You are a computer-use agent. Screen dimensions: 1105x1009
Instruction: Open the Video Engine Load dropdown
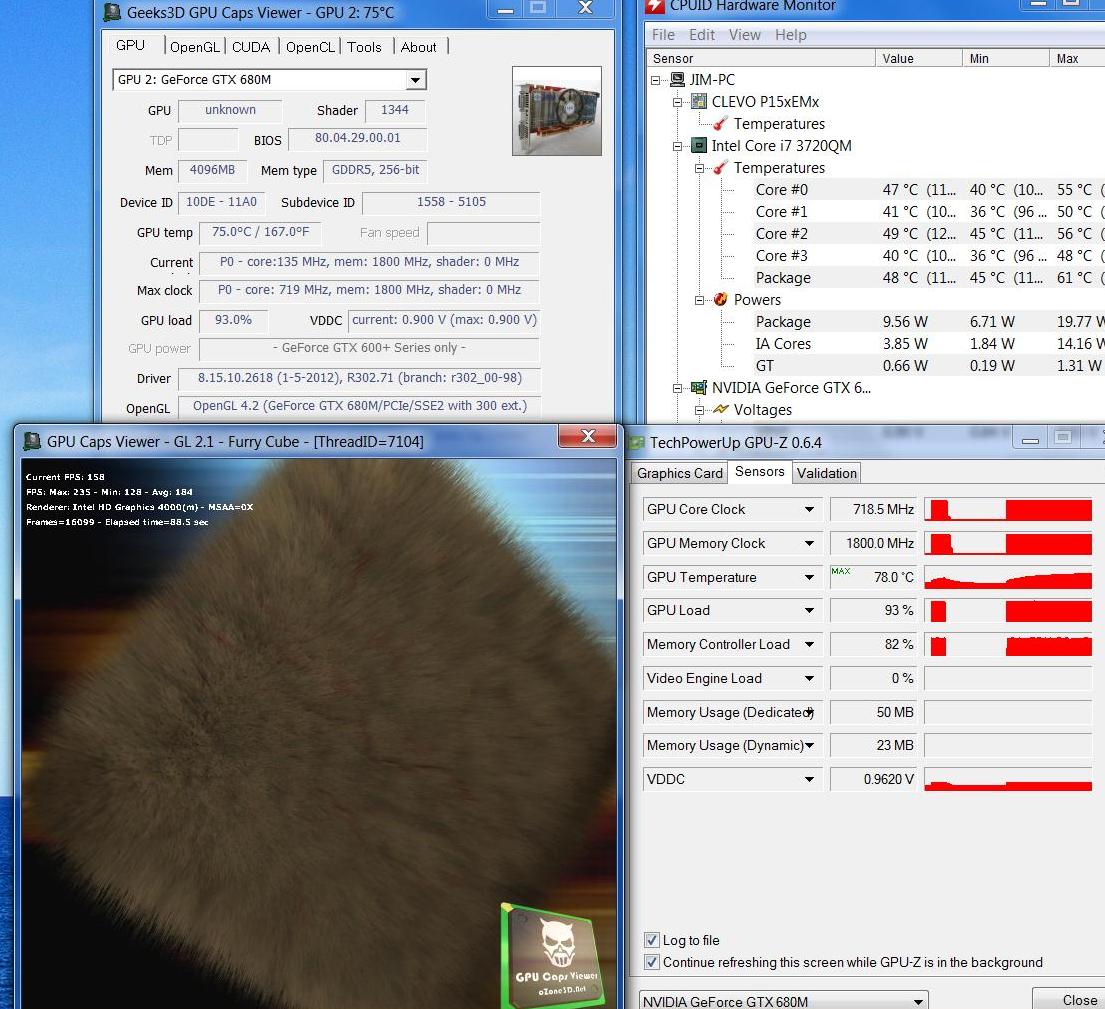click(809, 678)
